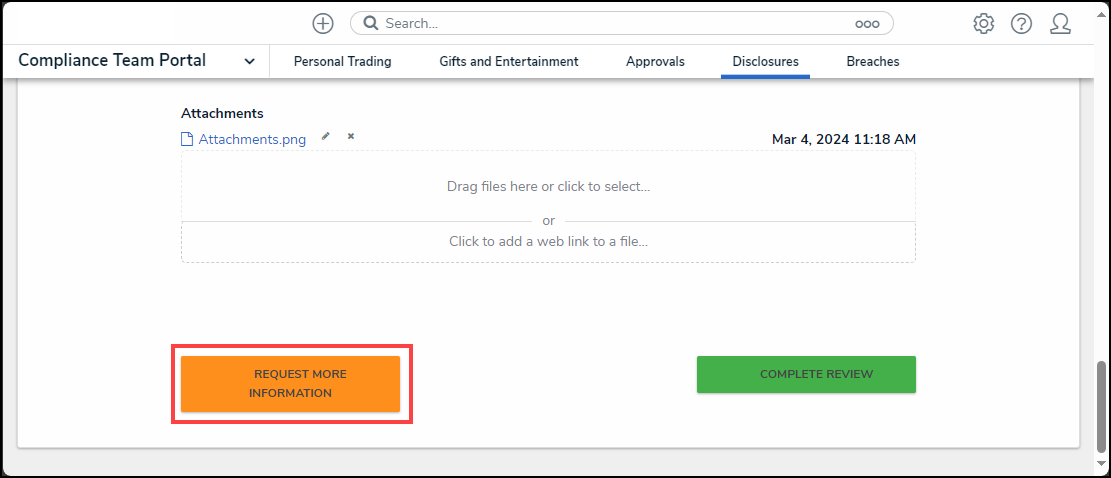
Task: Focus the Search input field
Action: [x=610, y=23]
